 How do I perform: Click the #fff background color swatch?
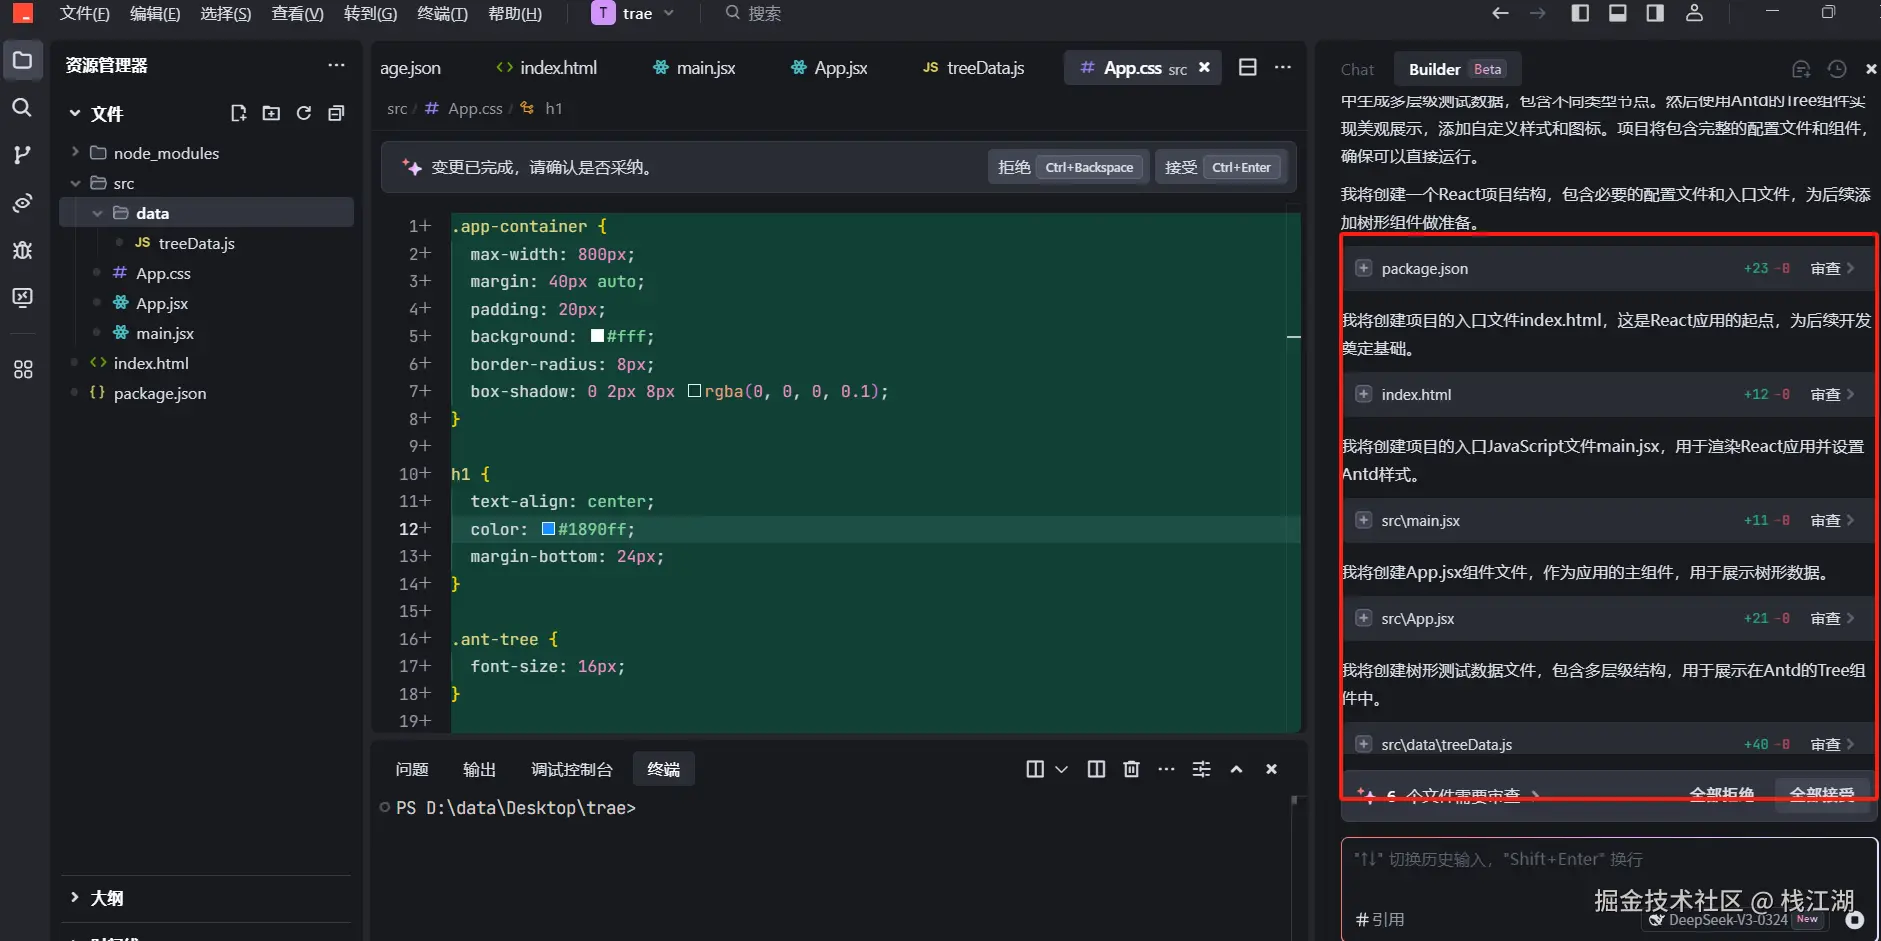pos(598,336)
